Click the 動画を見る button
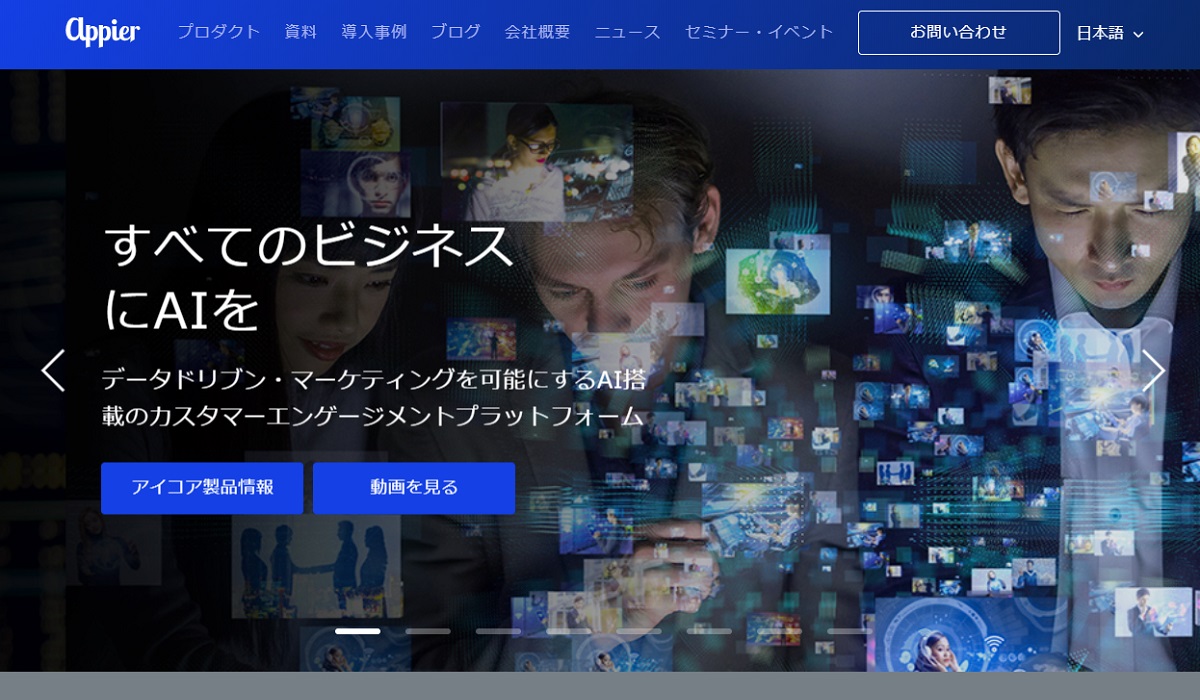This screenshot has width=1200, height=700. (x=414, y=488)
